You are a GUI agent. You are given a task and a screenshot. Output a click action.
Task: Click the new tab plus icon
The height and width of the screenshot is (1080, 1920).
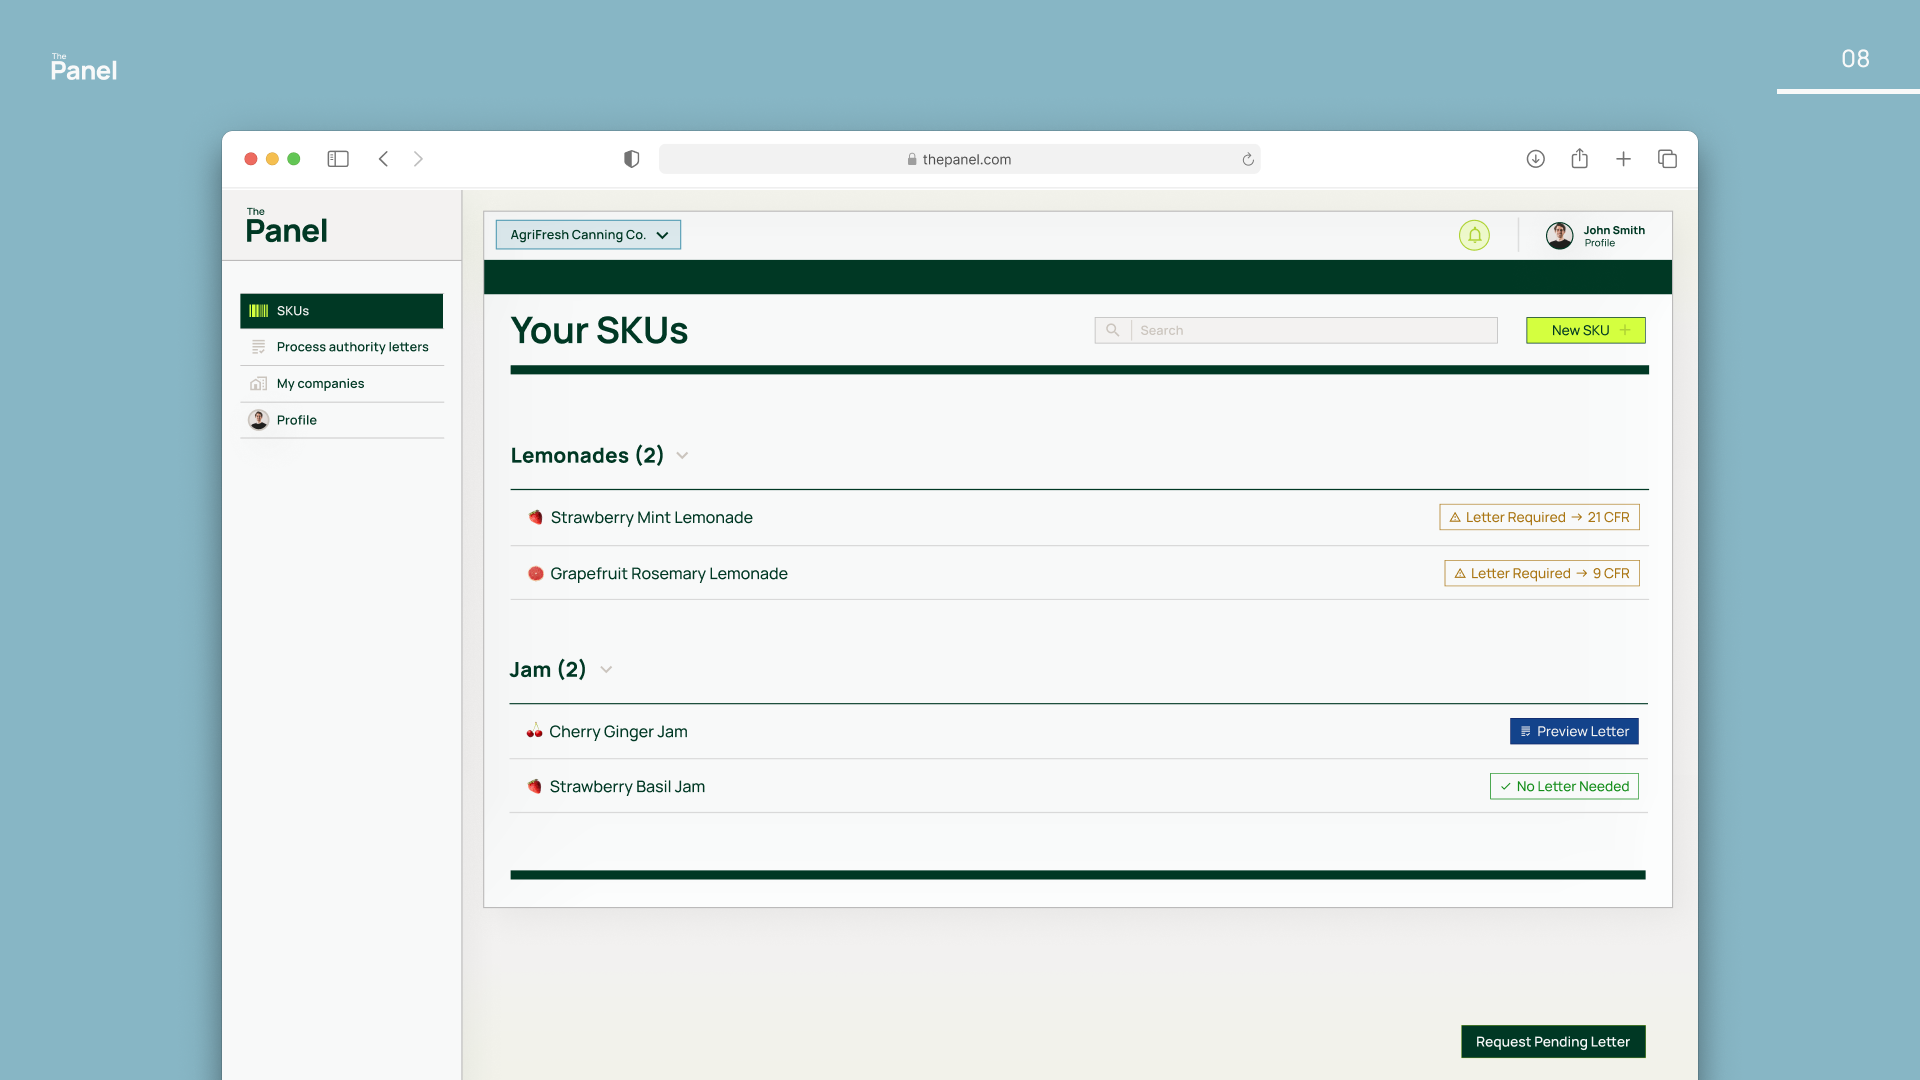click(1623, 159)
